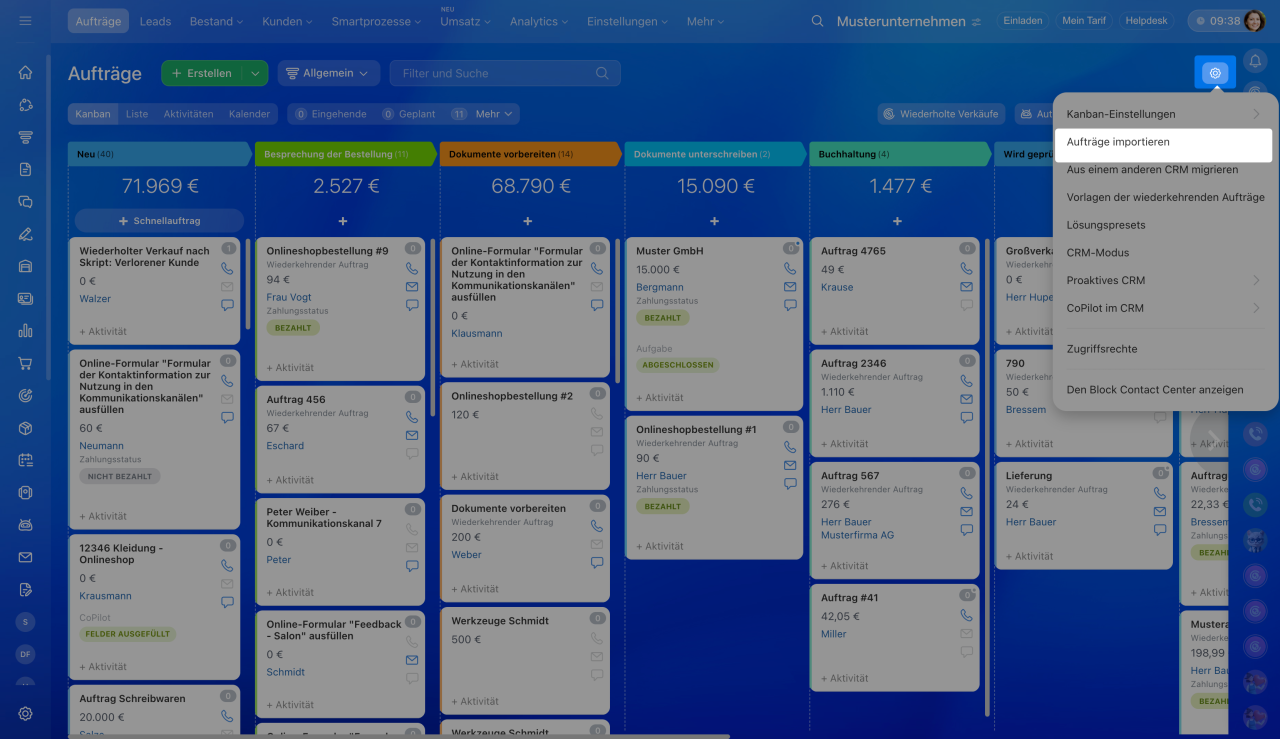Open the warehouse icon in the left sidebar
Screen dimensions: 1280x739
click(x=25, y=266)
